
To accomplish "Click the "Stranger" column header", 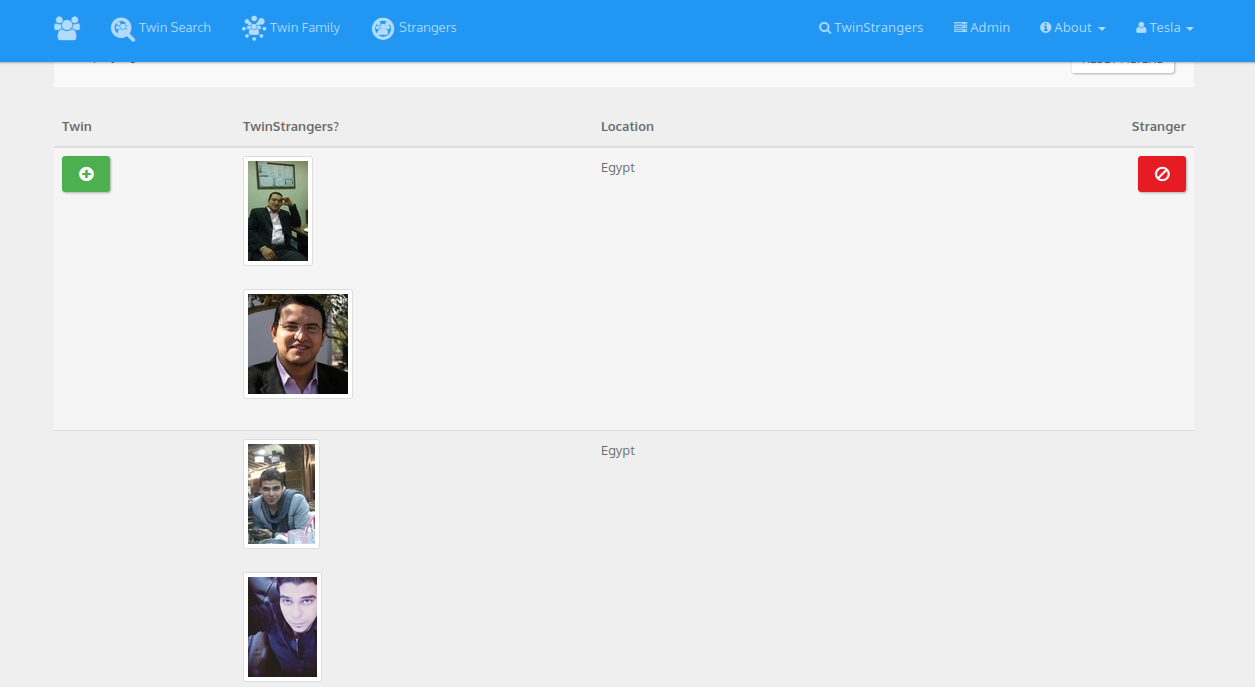I will coord(1159,127).
